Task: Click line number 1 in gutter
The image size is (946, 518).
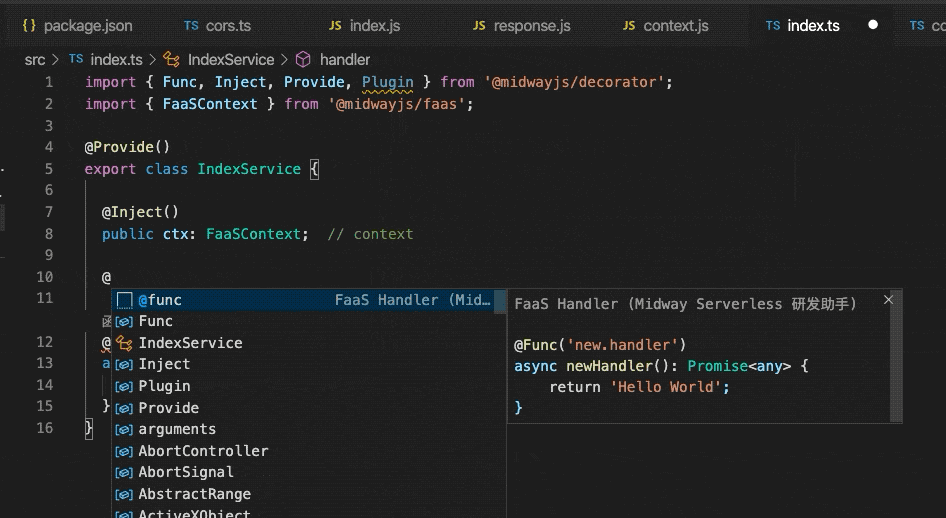Action: point(49,82)
